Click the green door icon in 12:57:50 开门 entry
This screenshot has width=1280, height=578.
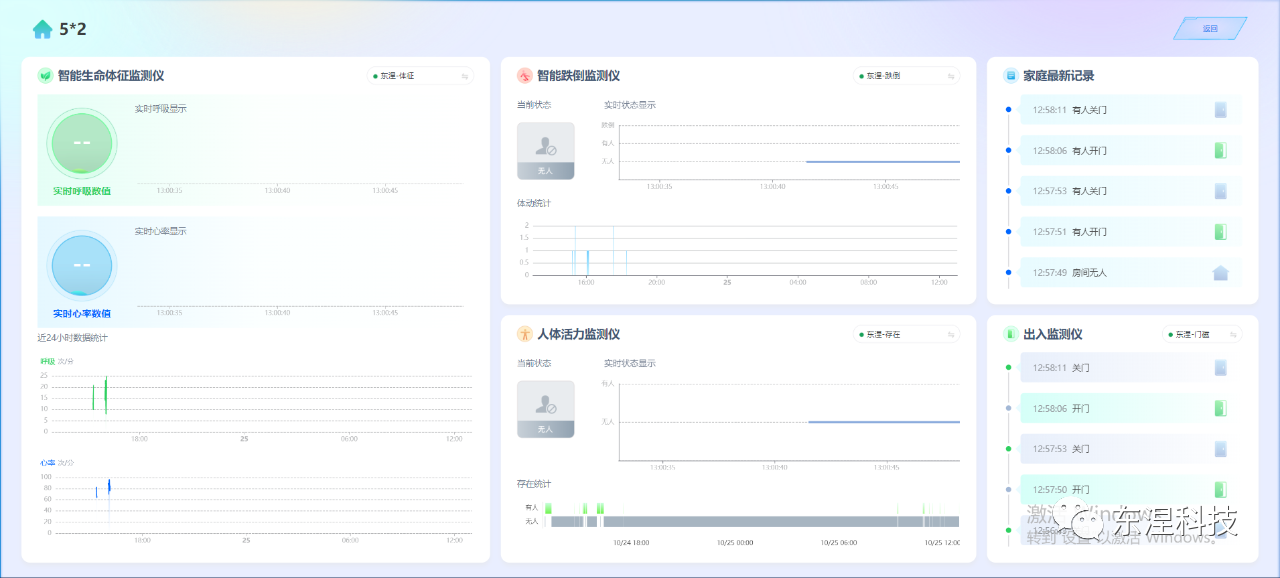(x=1220, y=490)
